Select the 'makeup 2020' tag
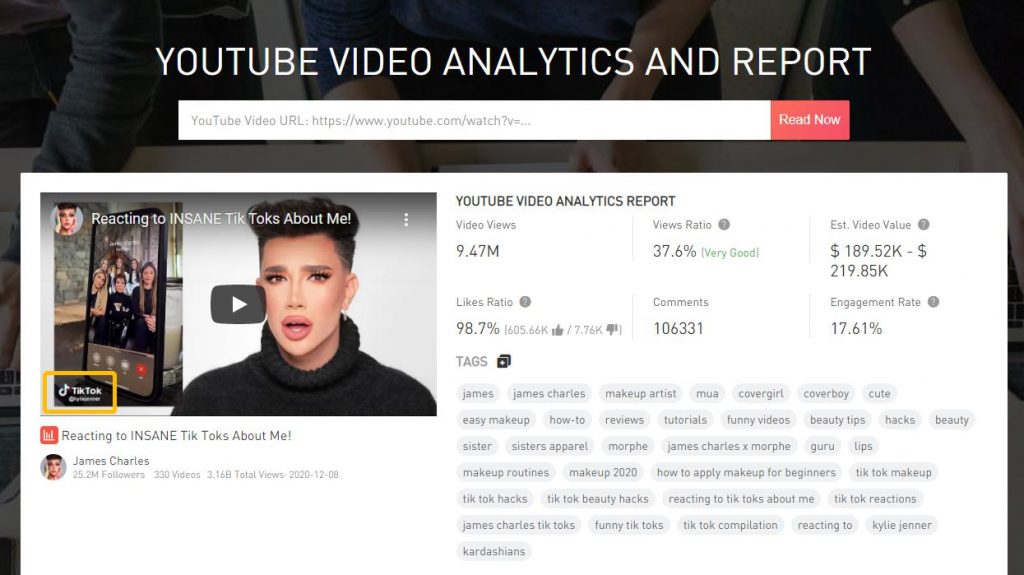This screenshot has height=575, width=1024. click(x=603, y=472)
